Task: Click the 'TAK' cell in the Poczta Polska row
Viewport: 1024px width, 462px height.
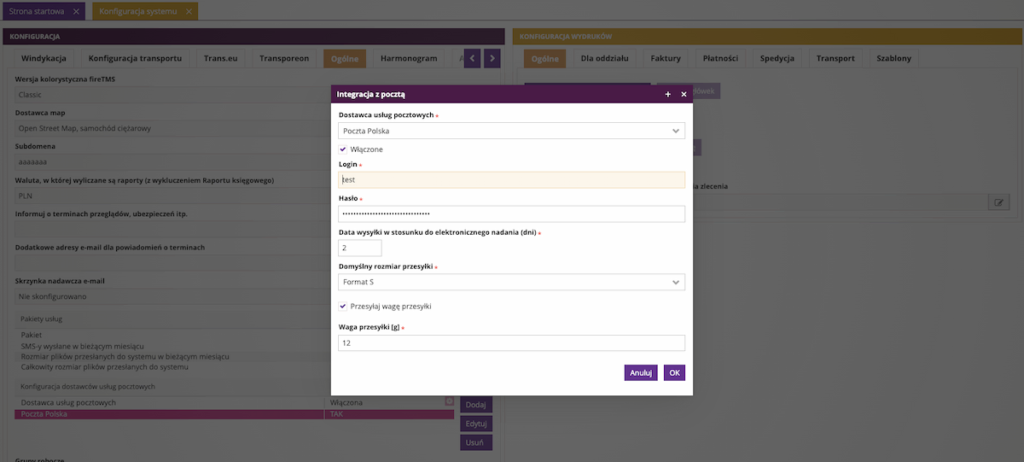Action: click(389, 414)
